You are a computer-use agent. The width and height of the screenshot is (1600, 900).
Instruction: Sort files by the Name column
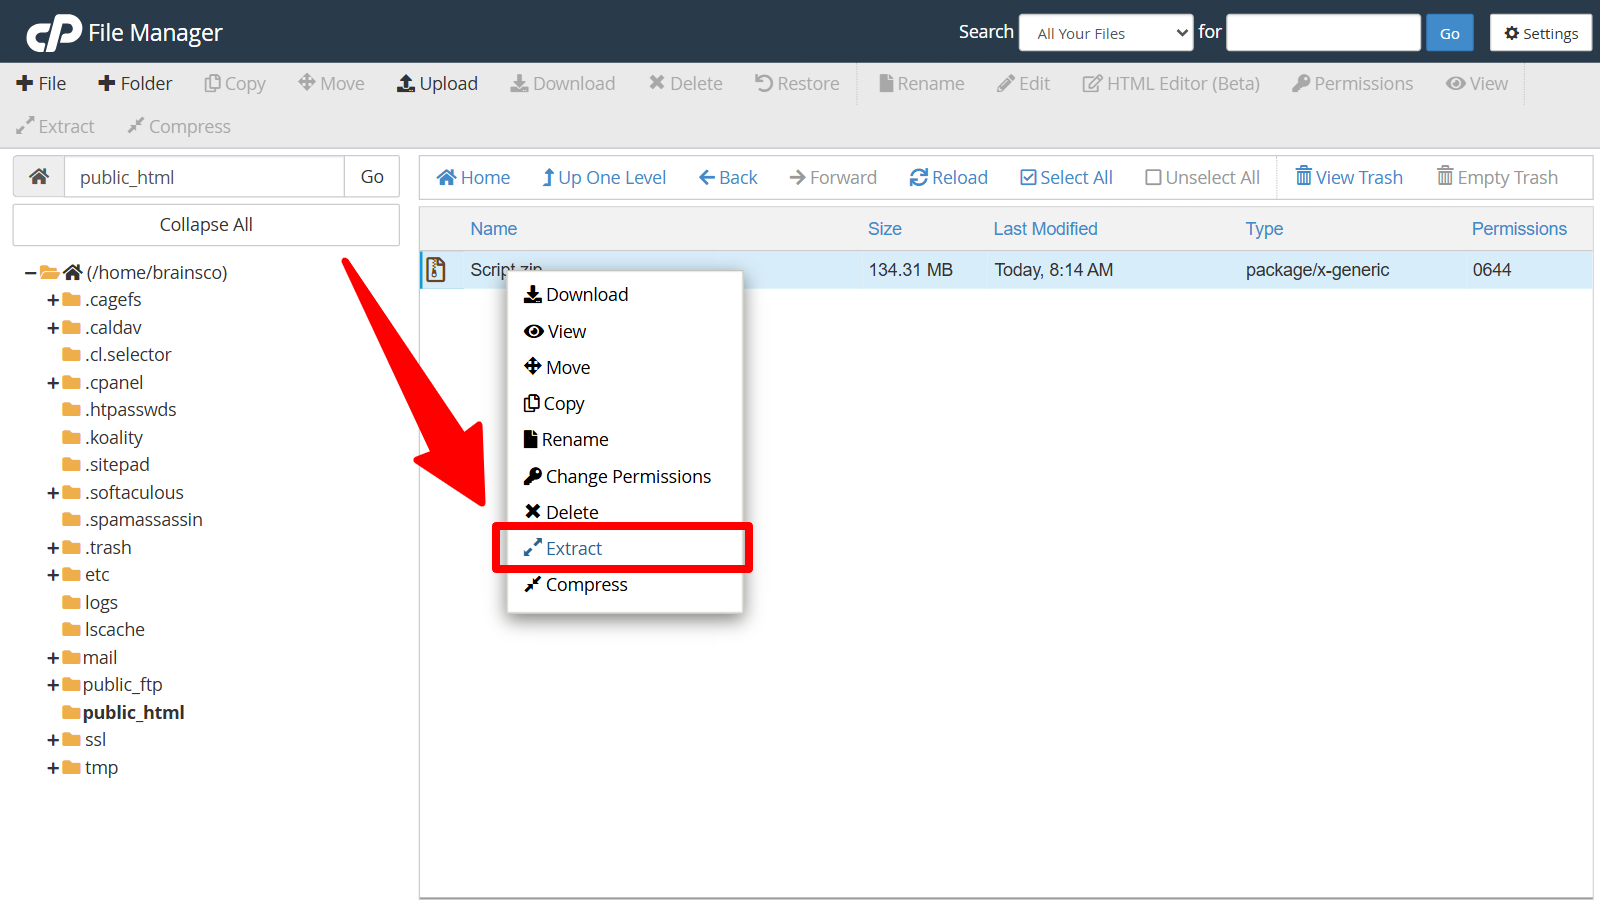coord(494,229)
